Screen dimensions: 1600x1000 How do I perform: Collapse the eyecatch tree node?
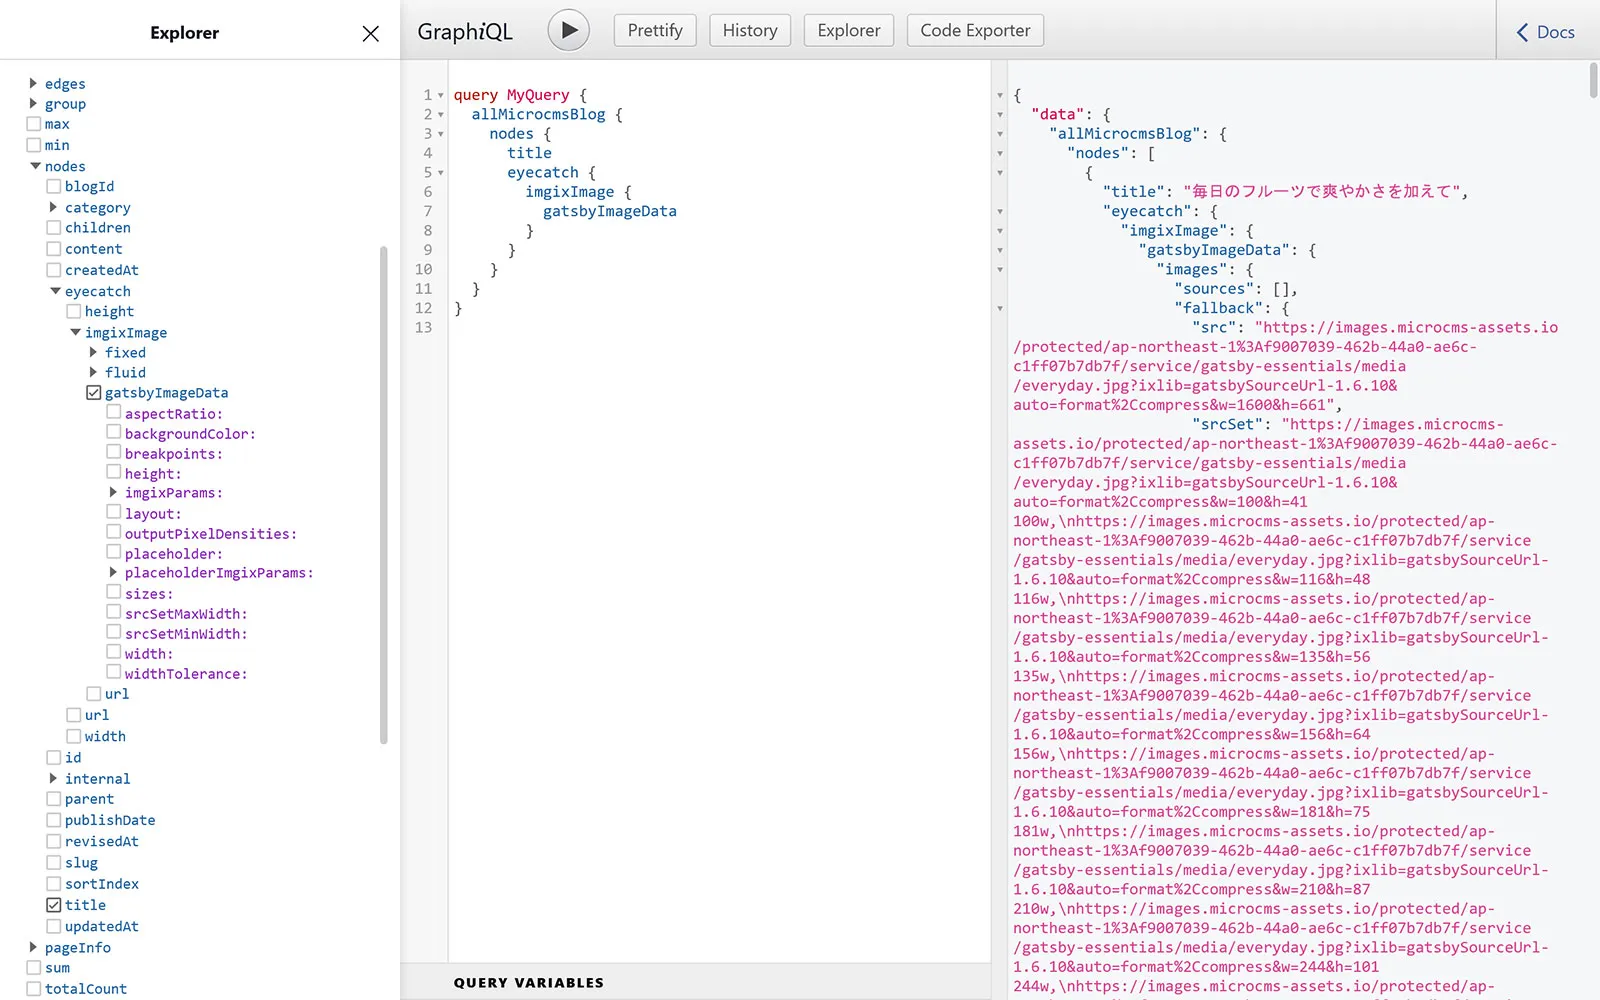(x=55, y=291)
